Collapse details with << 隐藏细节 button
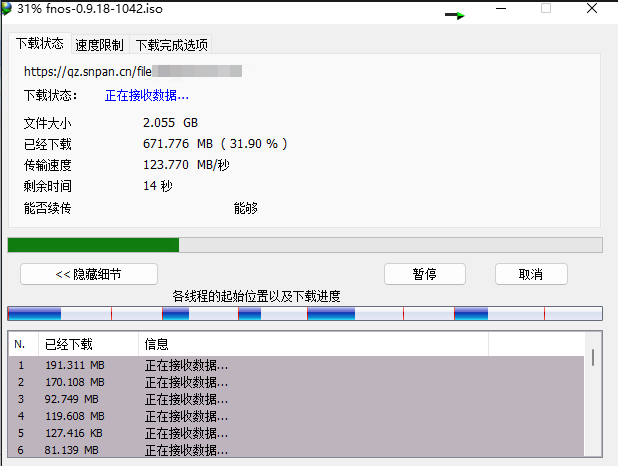618x466 pixels. click(89, 274)
